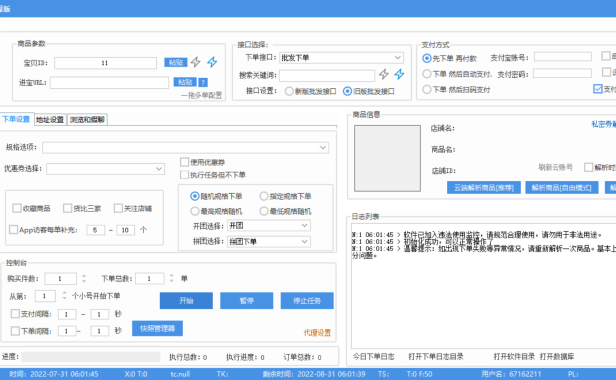Screen dimensions: 616x380
Task: Select 旧版批发接口 radio option
Action: point(368,91)
